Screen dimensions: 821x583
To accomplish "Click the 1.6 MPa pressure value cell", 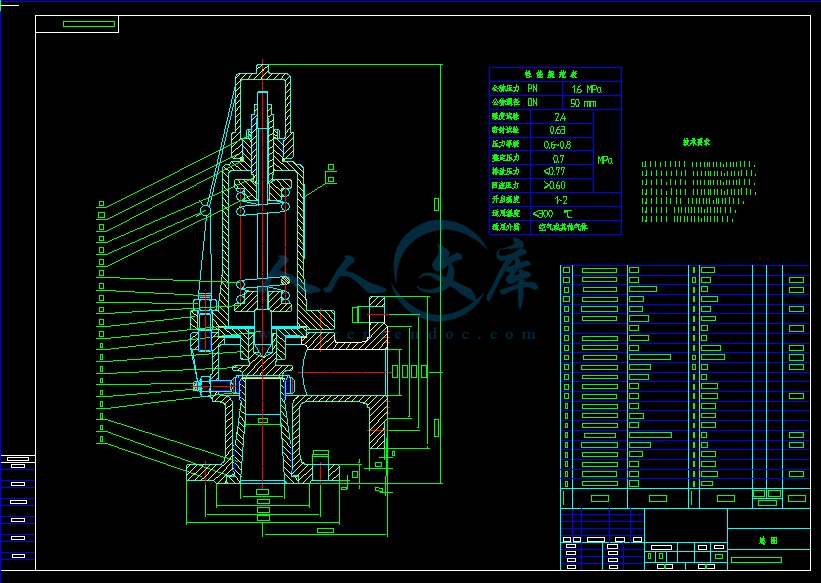I will tap(585, 88).
